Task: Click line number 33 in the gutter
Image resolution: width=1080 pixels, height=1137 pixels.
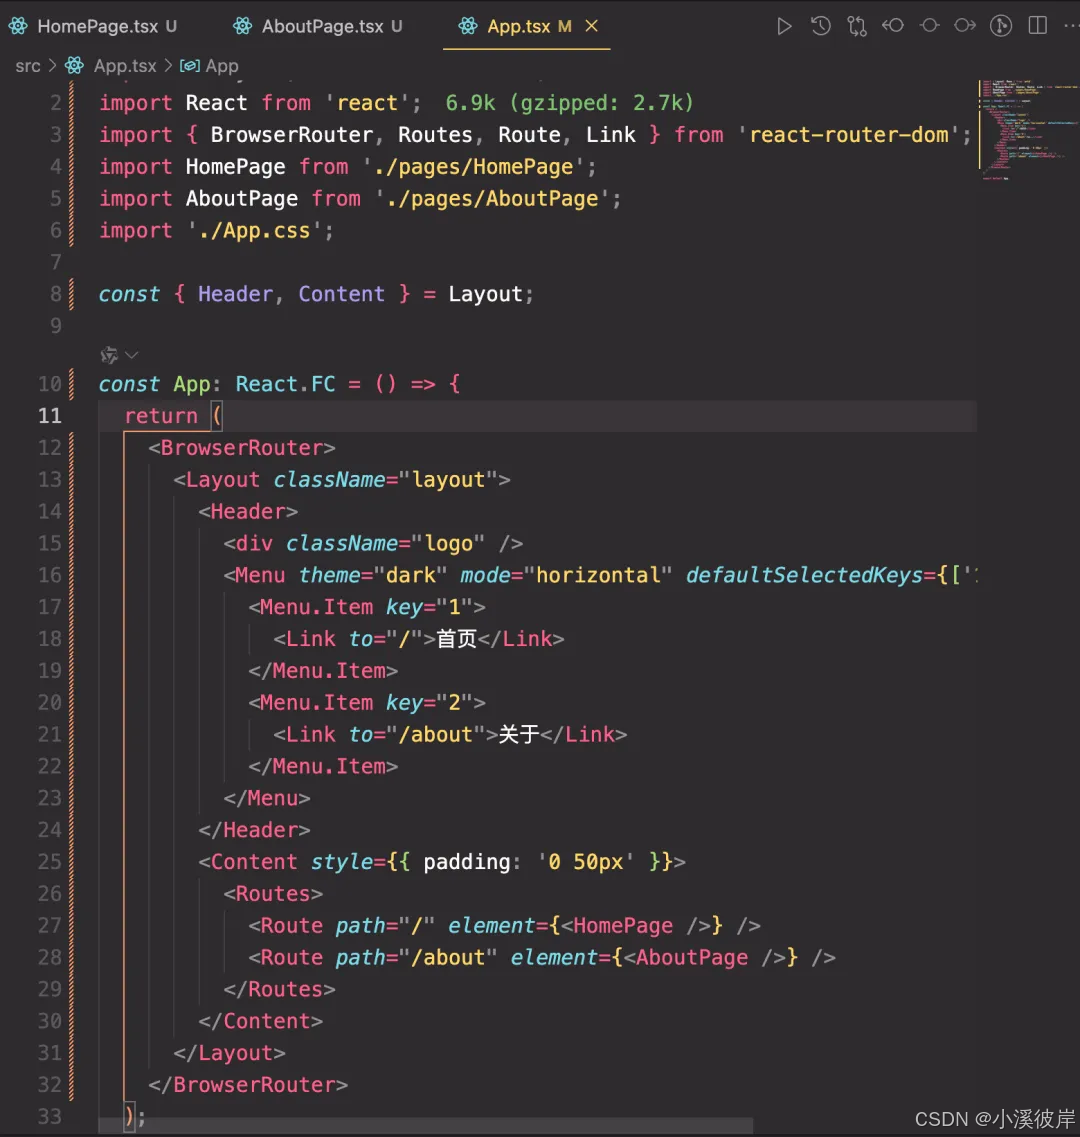Action: click(x=50, y=1116)
